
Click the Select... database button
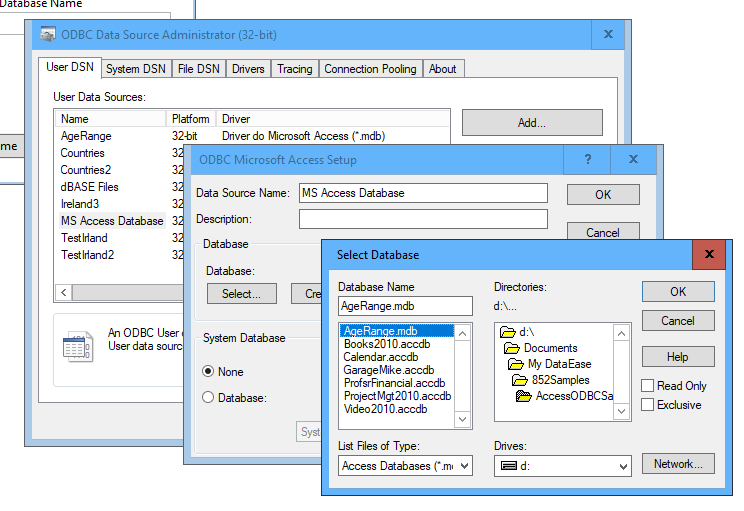(x=242, y=294)
